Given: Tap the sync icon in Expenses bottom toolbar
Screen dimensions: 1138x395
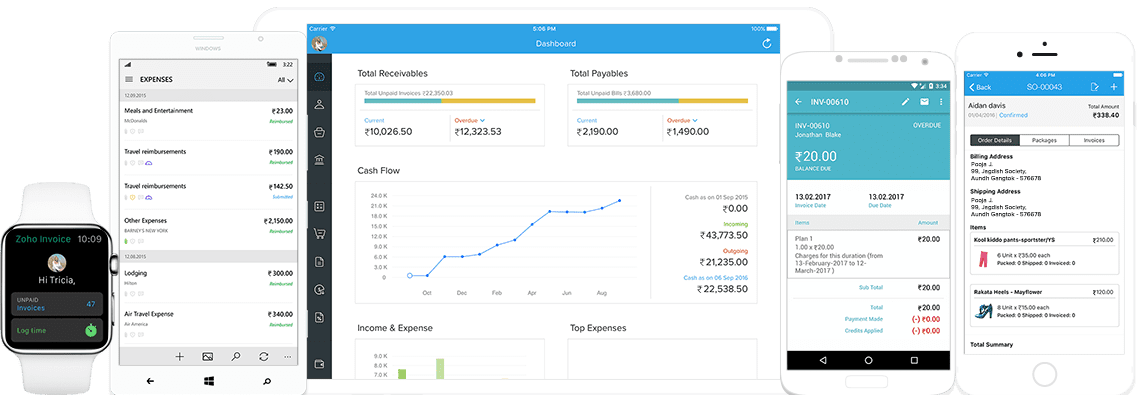Looking at the screenshot, I should 263,357.
